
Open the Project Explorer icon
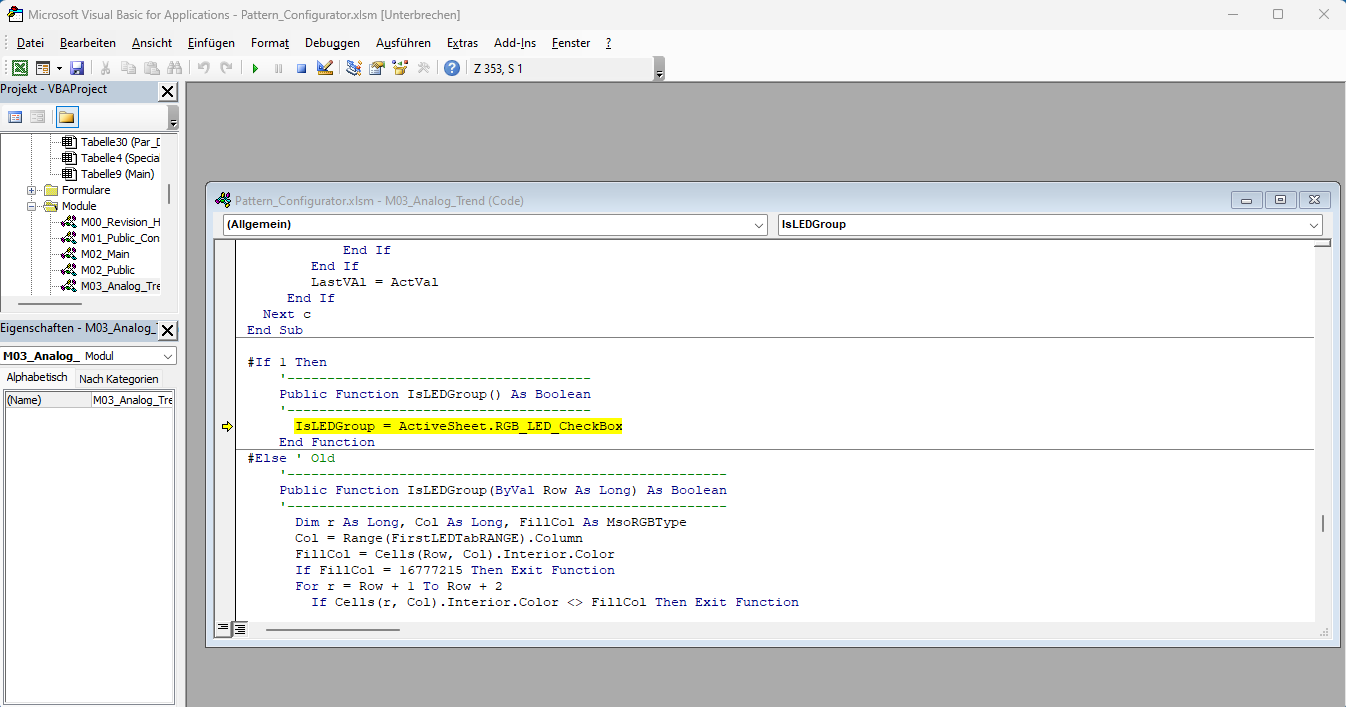pos(354,68)
